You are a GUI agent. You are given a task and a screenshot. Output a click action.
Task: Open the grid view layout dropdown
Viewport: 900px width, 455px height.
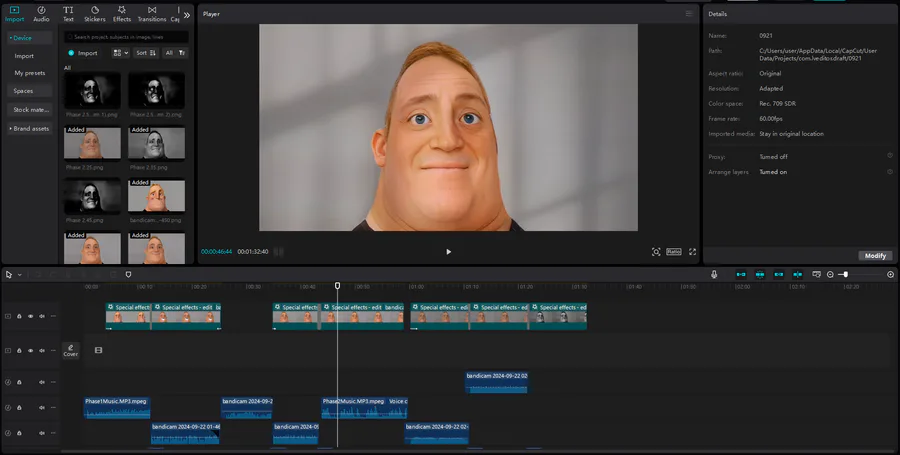pyautogui.click(x=121, y=53)
